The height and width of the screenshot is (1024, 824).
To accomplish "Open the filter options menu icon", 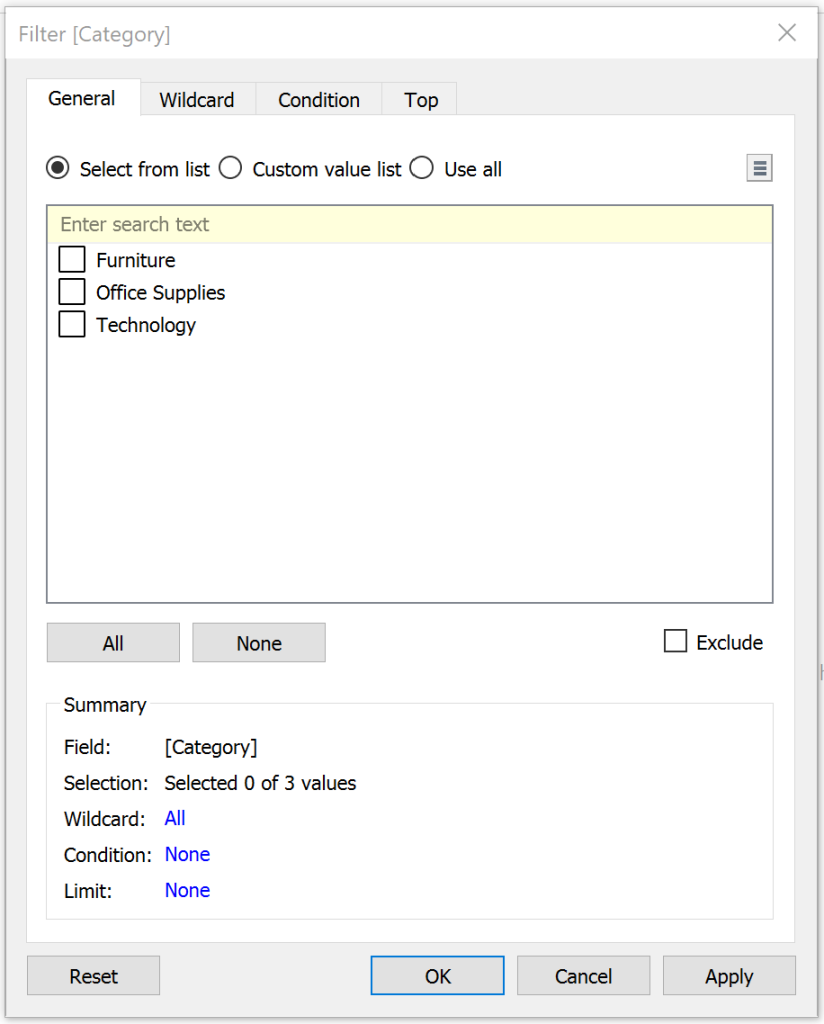I will 759,167.
